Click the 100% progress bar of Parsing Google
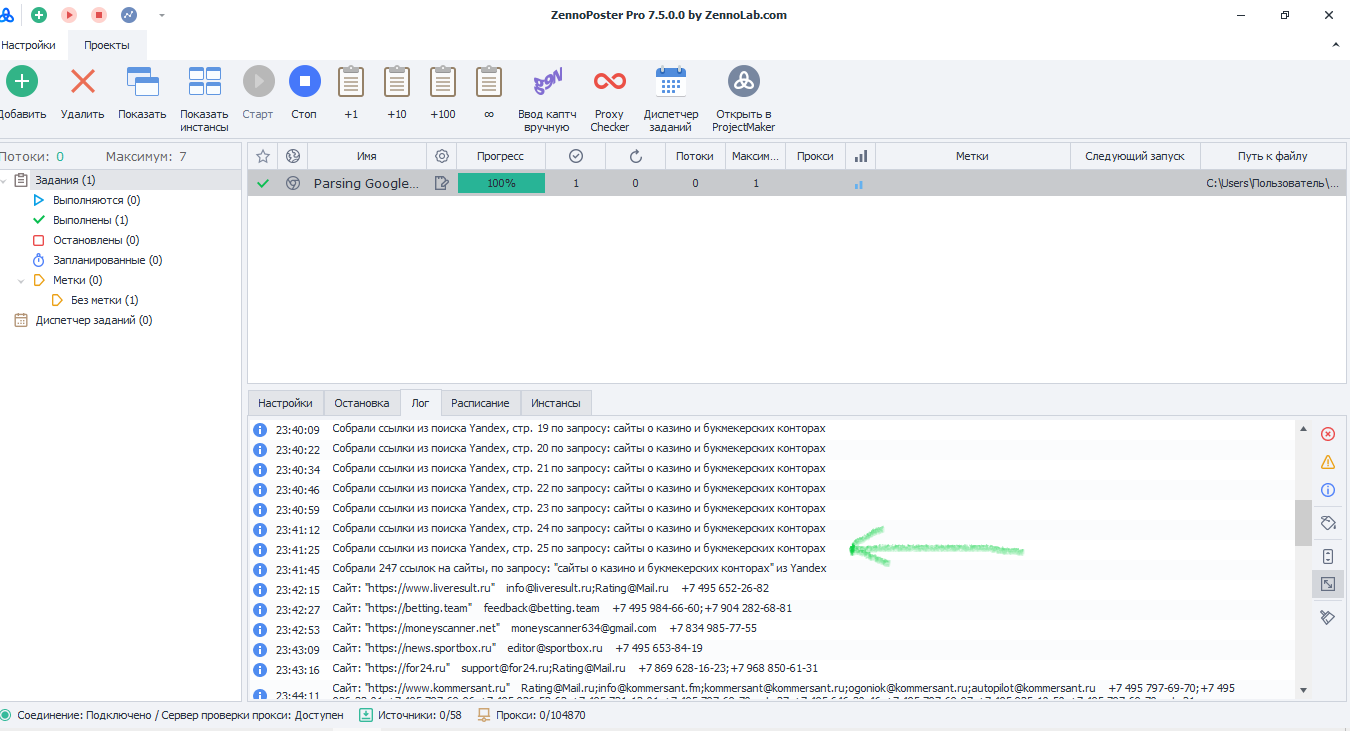Image resolution: width=1350 pixels, height=731 pixels. point(501,183)
